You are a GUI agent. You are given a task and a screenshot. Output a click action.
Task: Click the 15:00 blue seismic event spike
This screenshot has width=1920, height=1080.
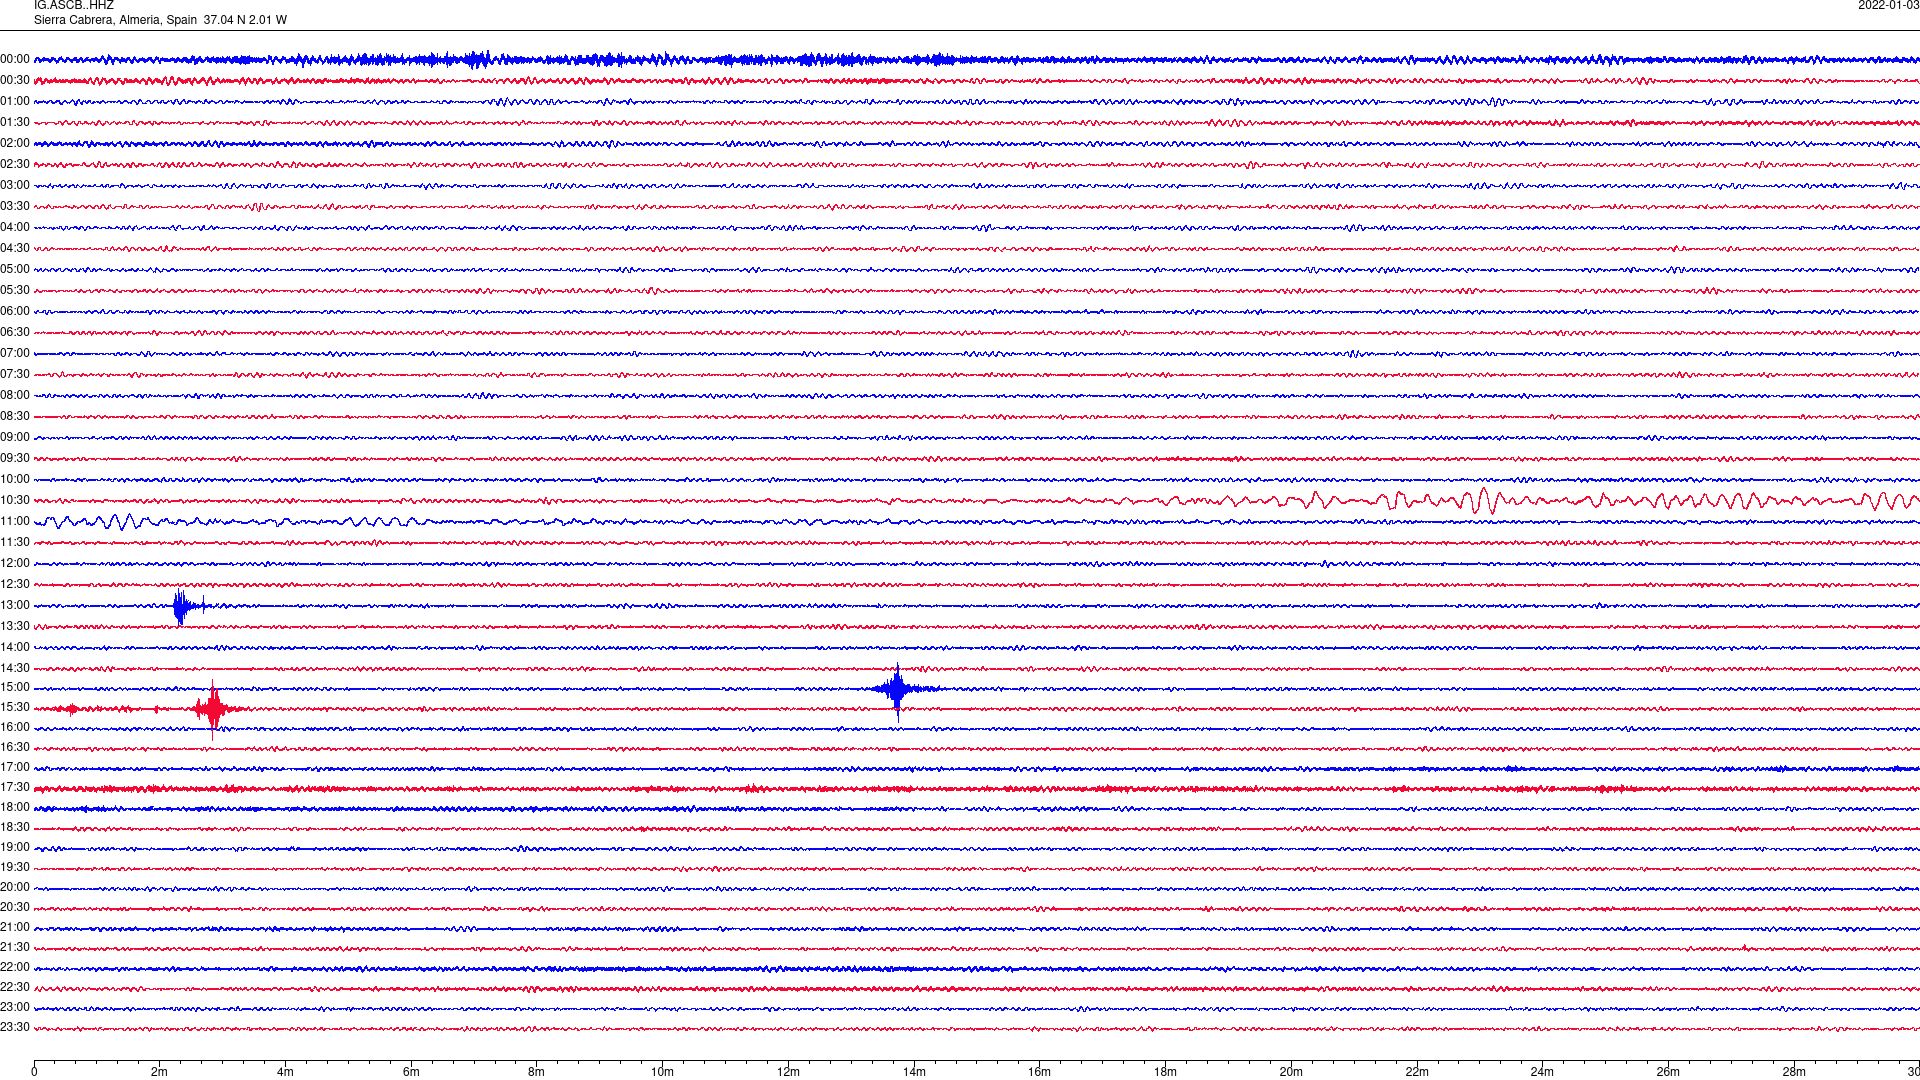click(x=898, y=689)
